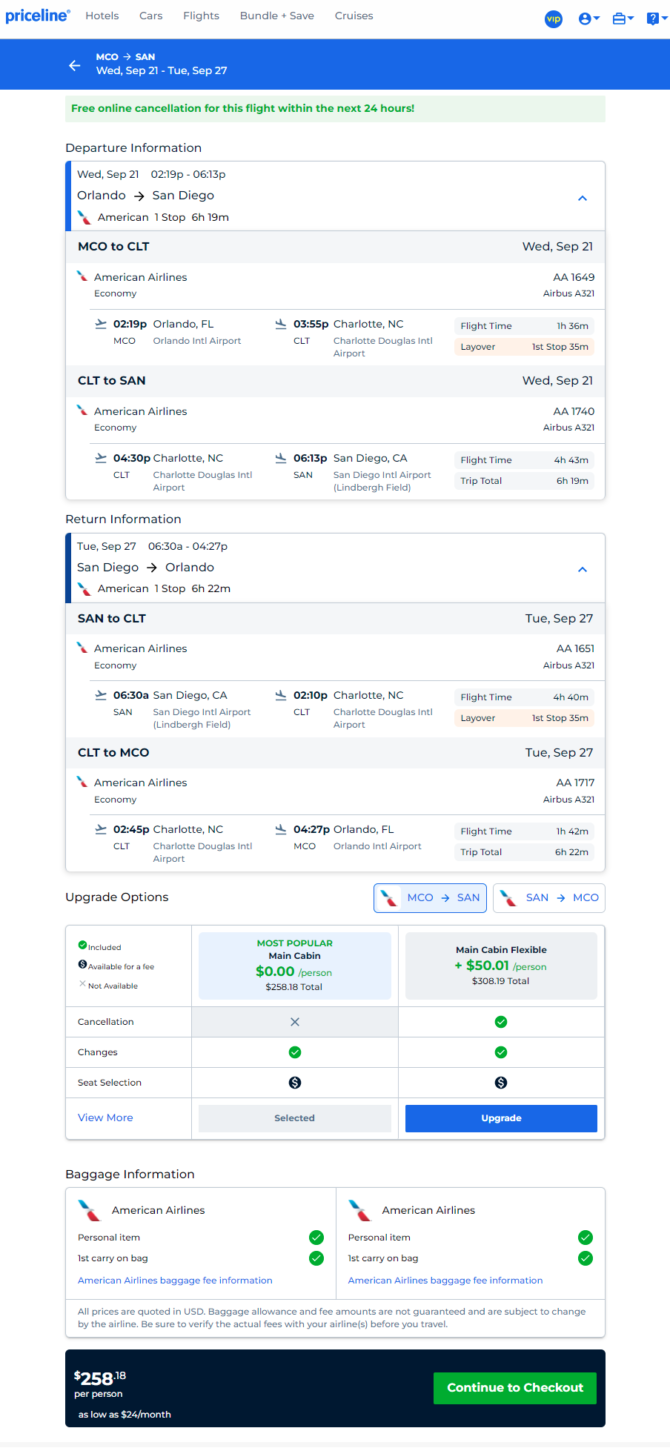Click Main Cabin Changes checkmark

pyautogui.click(x=295, y=1052)
